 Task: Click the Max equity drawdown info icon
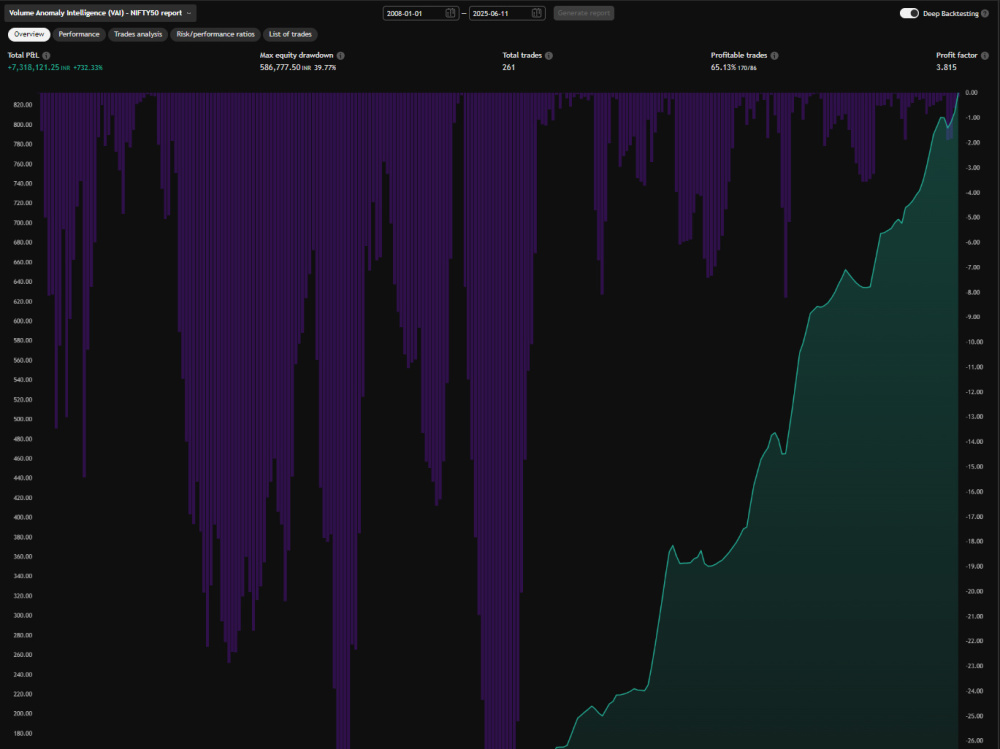click(x=341, y=56)
